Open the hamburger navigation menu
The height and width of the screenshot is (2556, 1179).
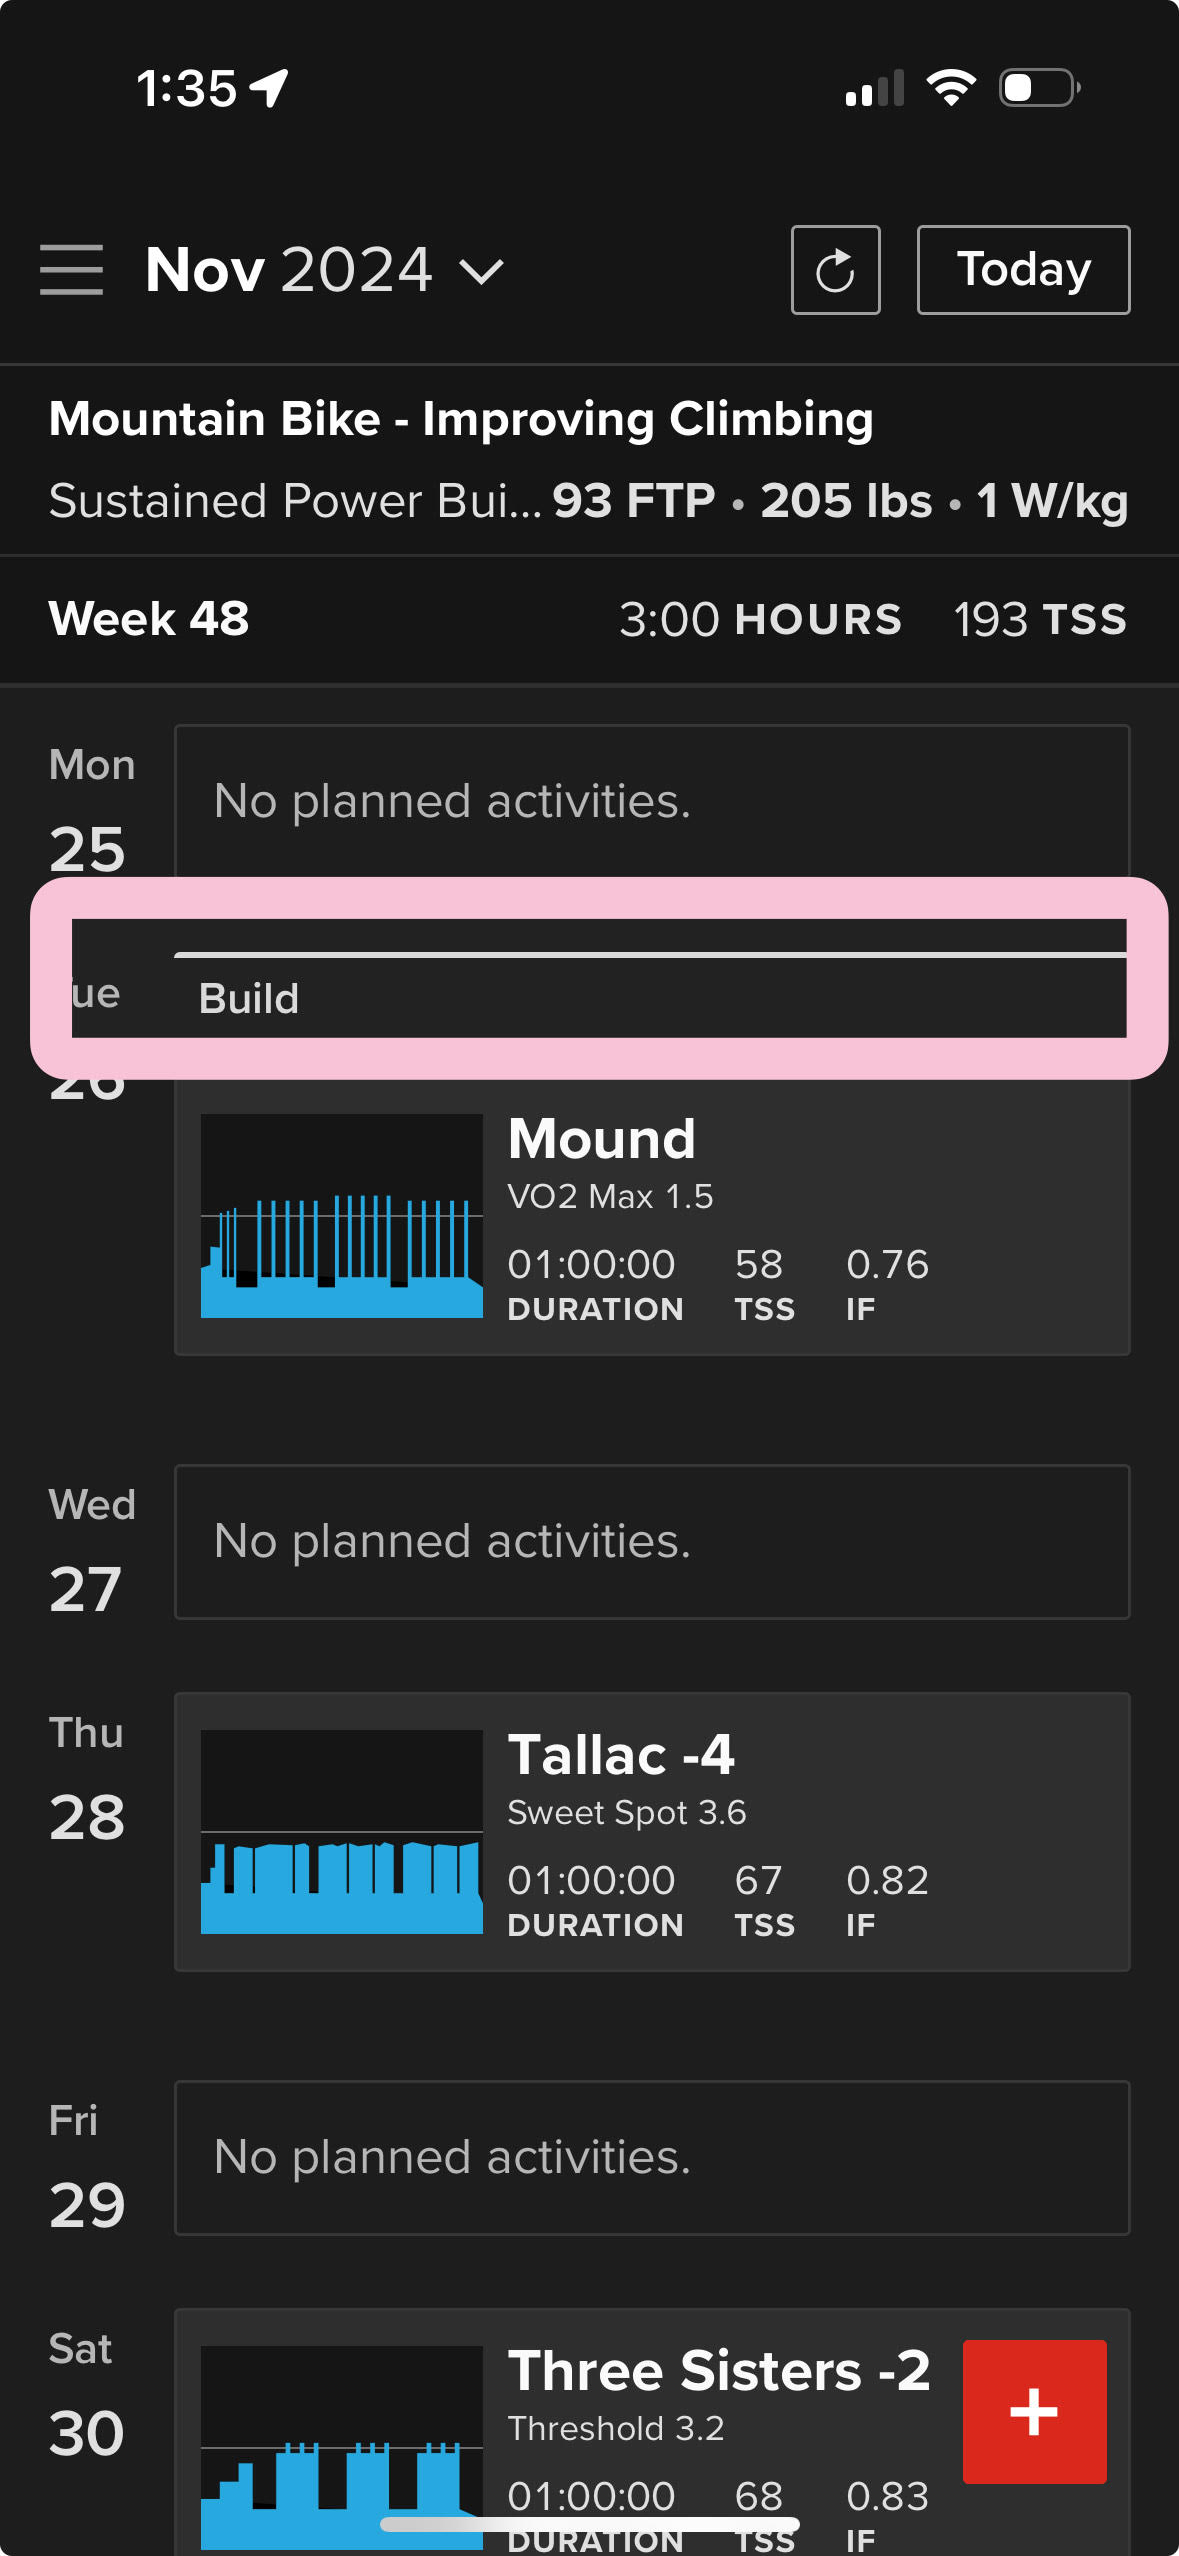coord(71,270)
